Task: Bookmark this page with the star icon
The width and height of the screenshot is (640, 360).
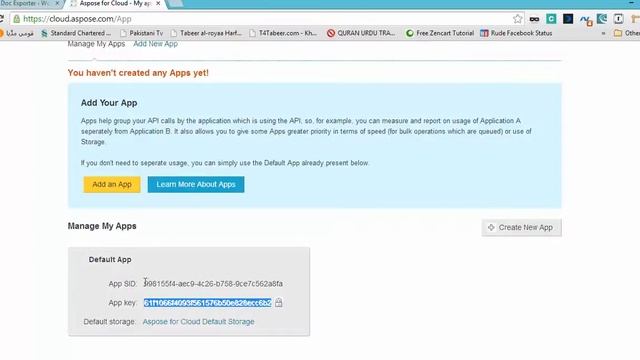Action: [x=518, y=19]
